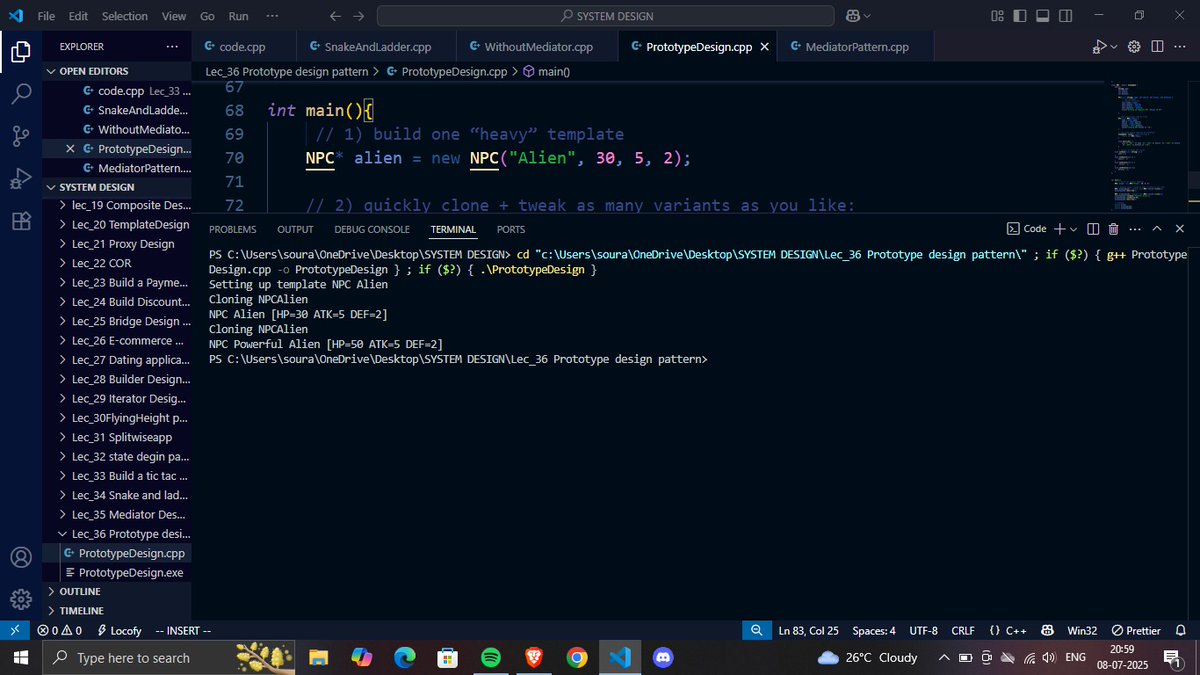Viewport: 1200px width, 675px height.
Task: Click the Windows Start button
Action: (x=20, y=658)
